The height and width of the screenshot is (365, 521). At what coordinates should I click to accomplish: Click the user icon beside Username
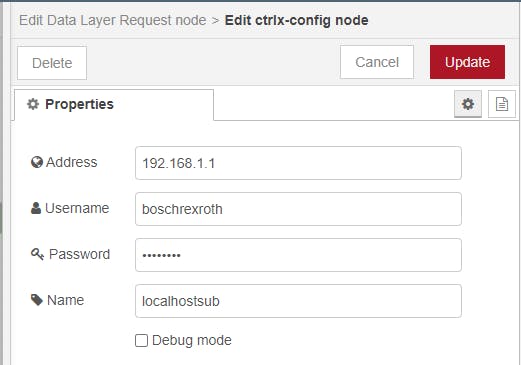pos(36,208)
